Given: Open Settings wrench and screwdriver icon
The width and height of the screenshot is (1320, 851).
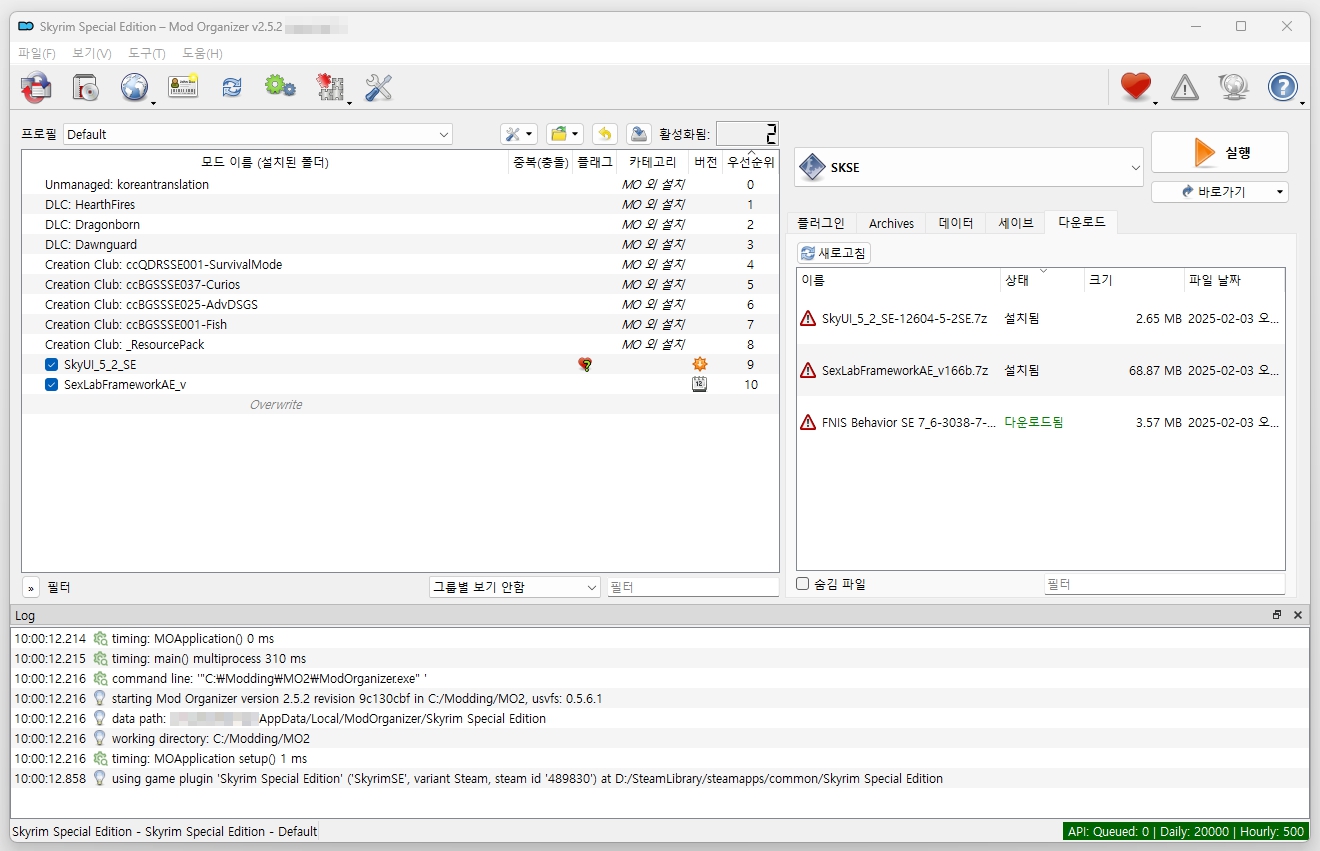Looking at the screenshot, I should point(378,88).
